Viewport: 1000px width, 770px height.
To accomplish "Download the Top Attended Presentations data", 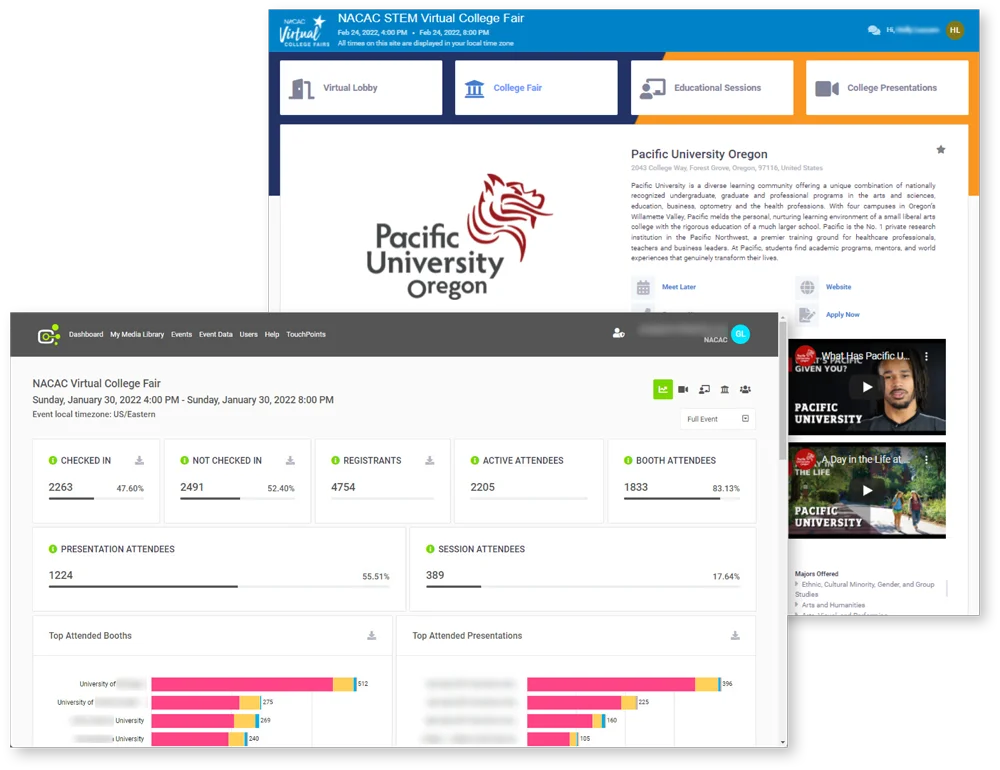I will [x=735, y=635].
